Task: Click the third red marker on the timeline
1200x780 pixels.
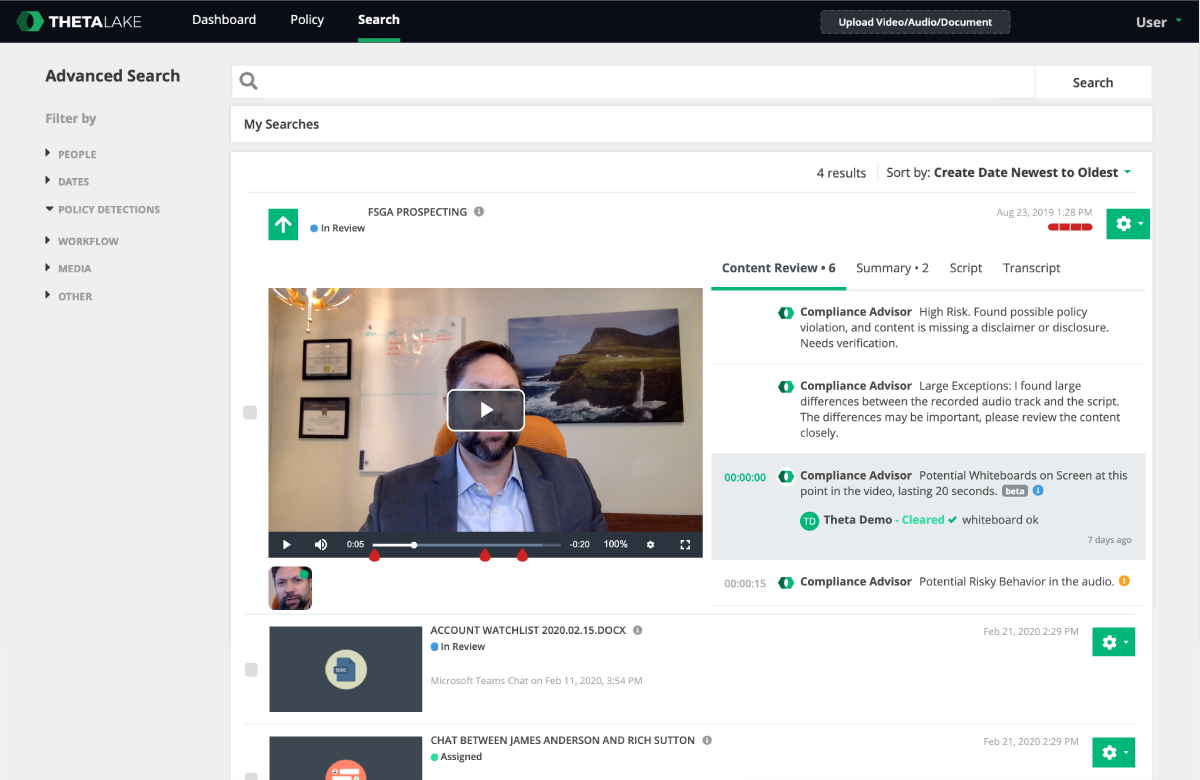Action: (522, 555)
